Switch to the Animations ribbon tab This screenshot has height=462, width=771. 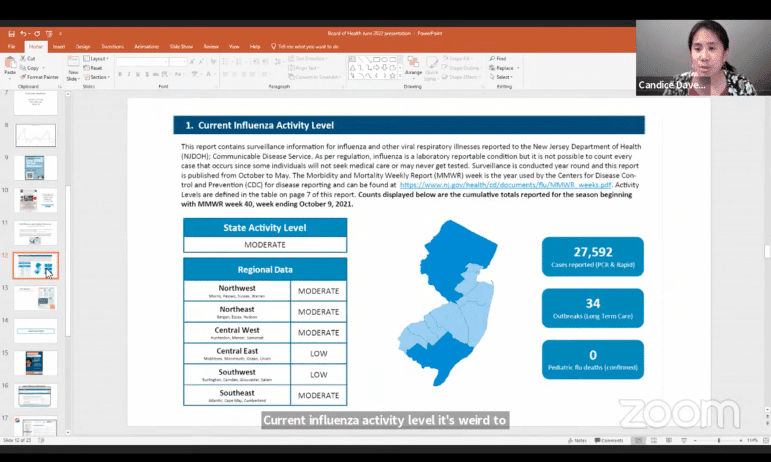147,47
